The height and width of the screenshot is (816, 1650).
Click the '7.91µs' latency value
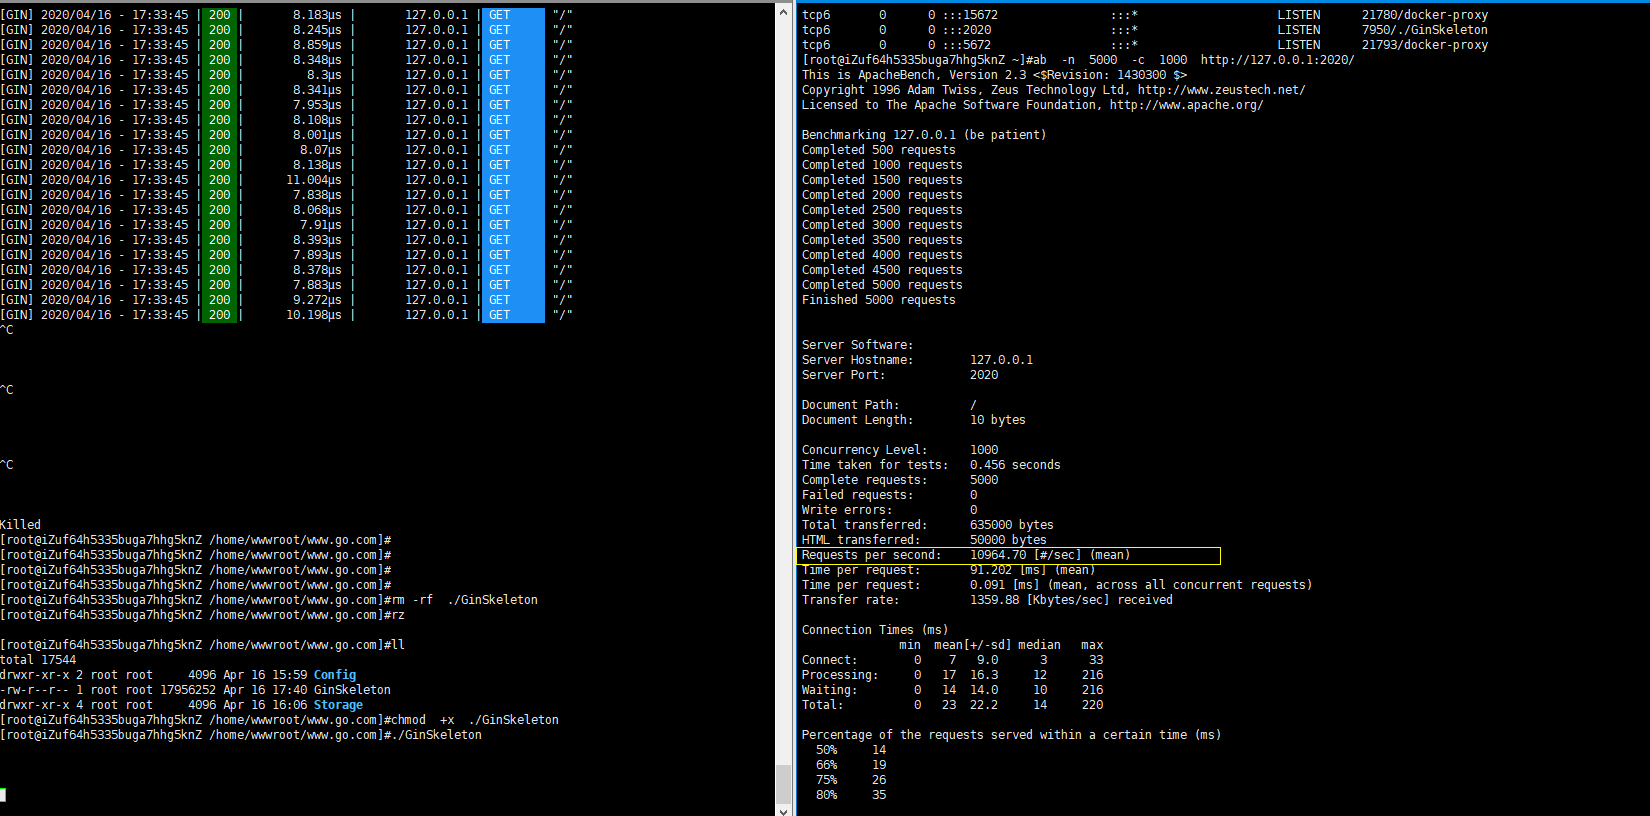pos(321,225)
